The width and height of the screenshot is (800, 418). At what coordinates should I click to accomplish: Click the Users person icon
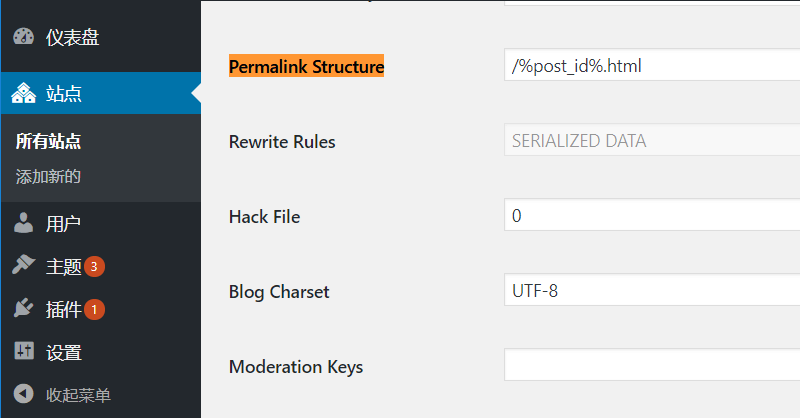[24, 222]
